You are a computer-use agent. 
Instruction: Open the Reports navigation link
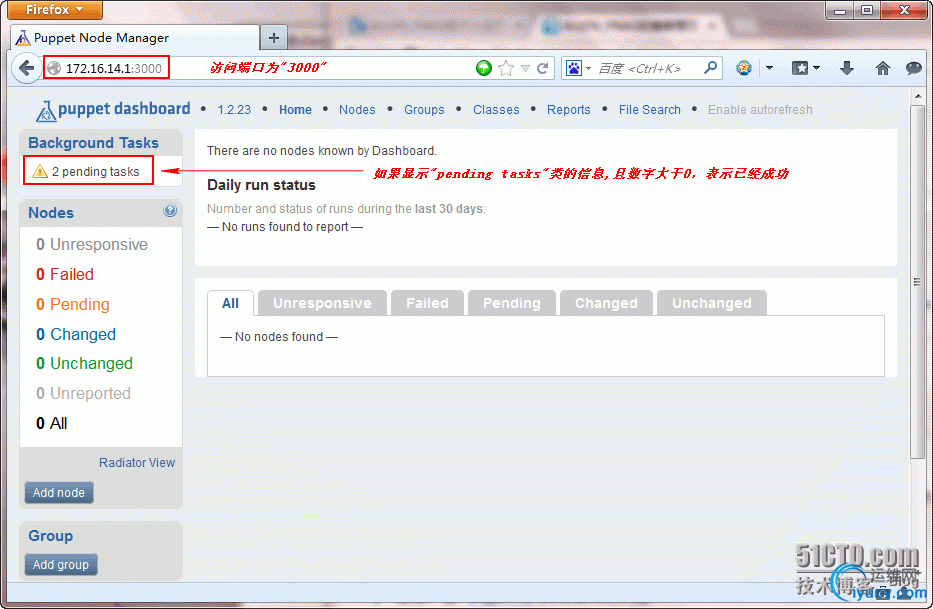569,110
